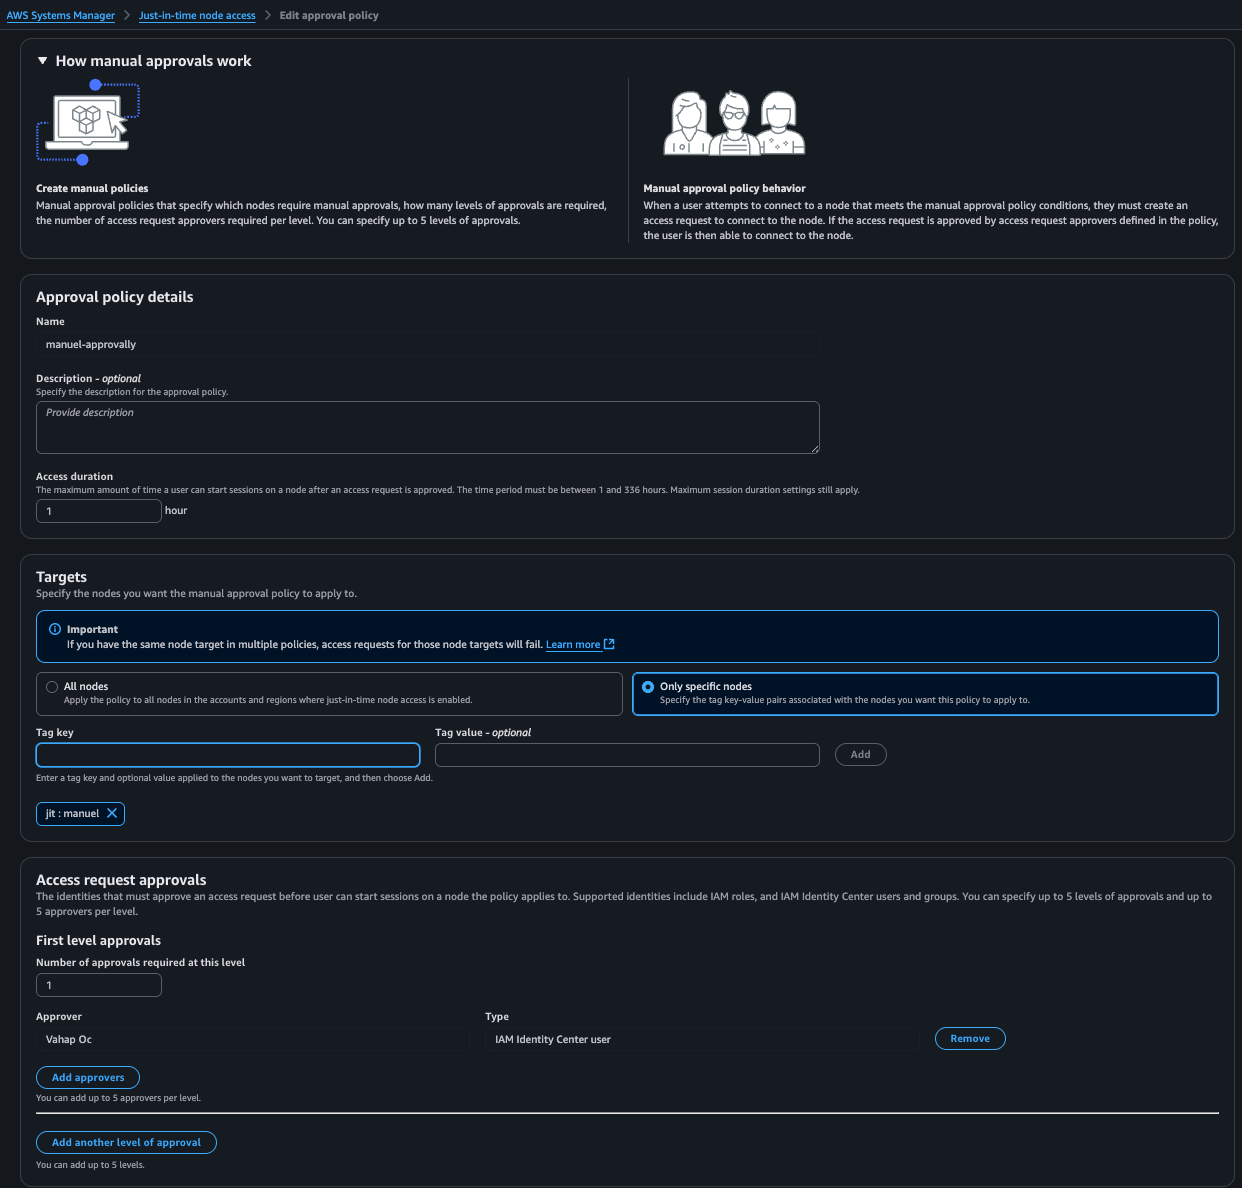The height and width of the screenshot is (1188, 1242).
Task: Click the Add tag button
Action: (x=860, y=755)
